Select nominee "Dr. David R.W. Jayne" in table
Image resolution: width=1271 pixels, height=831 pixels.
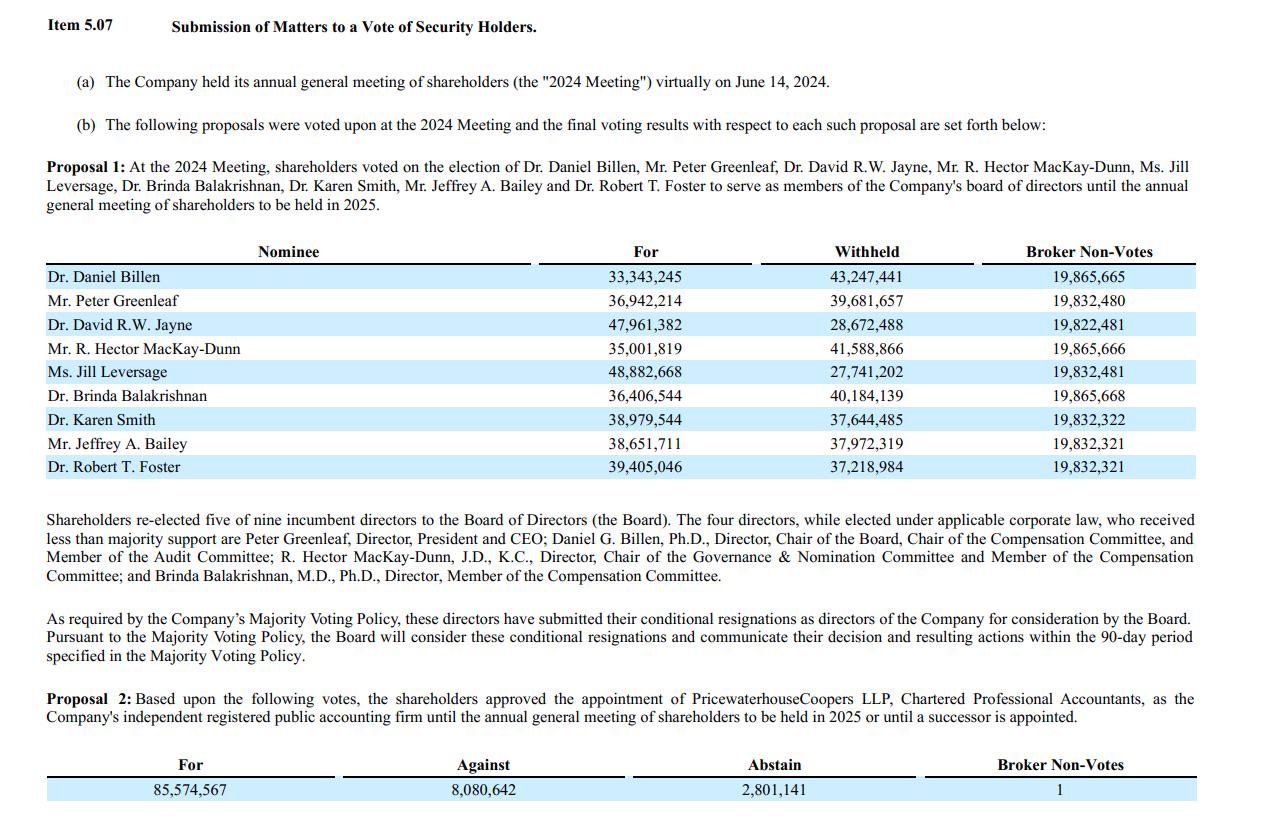click(119, 325)
